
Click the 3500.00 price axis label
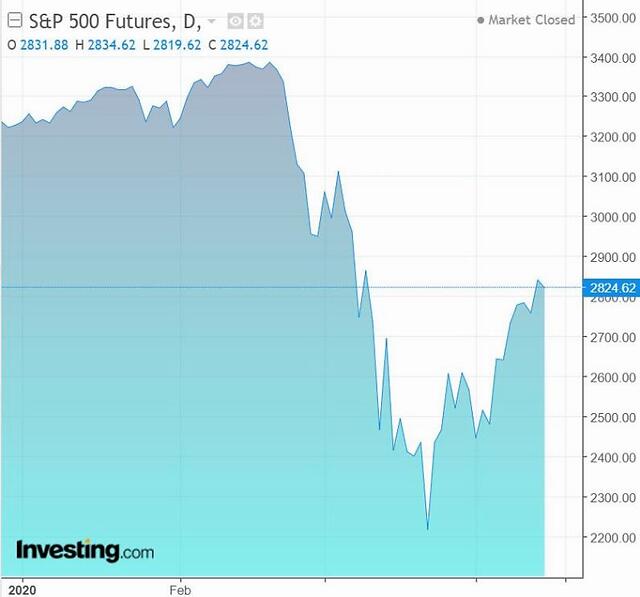pyautogui.click(x=613, y=18)
